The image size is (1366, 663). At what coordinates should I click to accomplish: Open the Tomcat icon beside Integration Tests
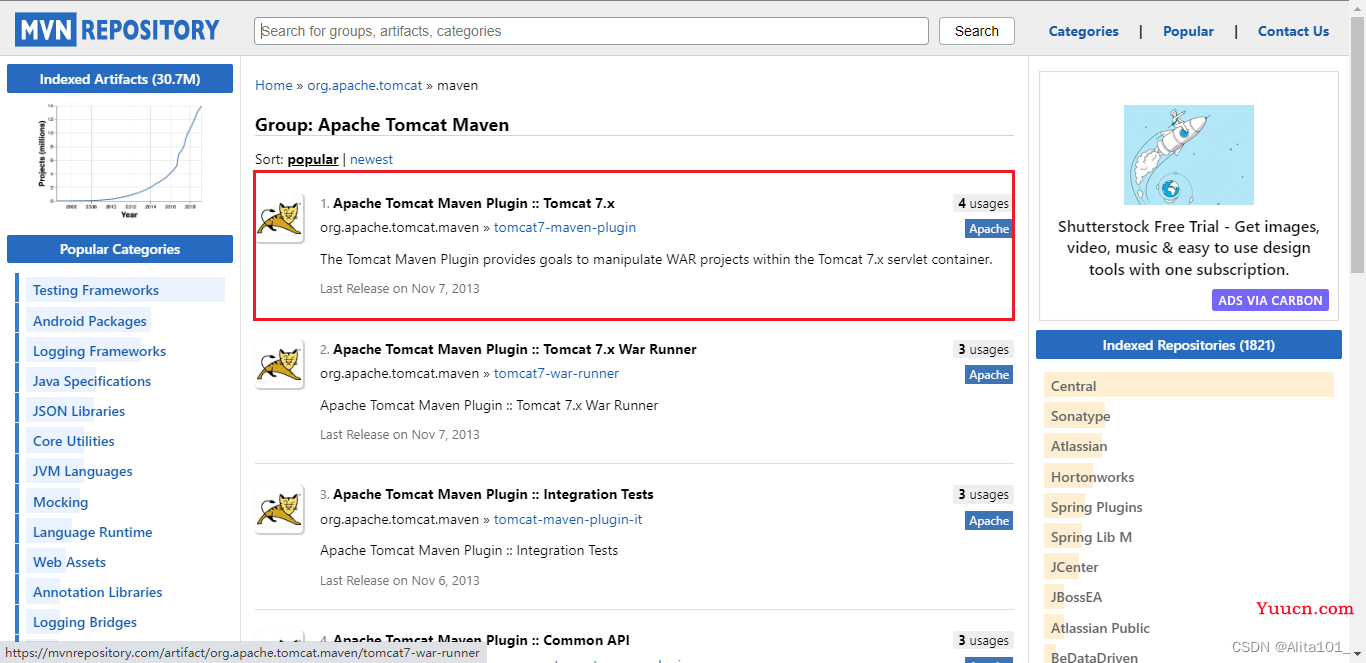coord(280,510)
